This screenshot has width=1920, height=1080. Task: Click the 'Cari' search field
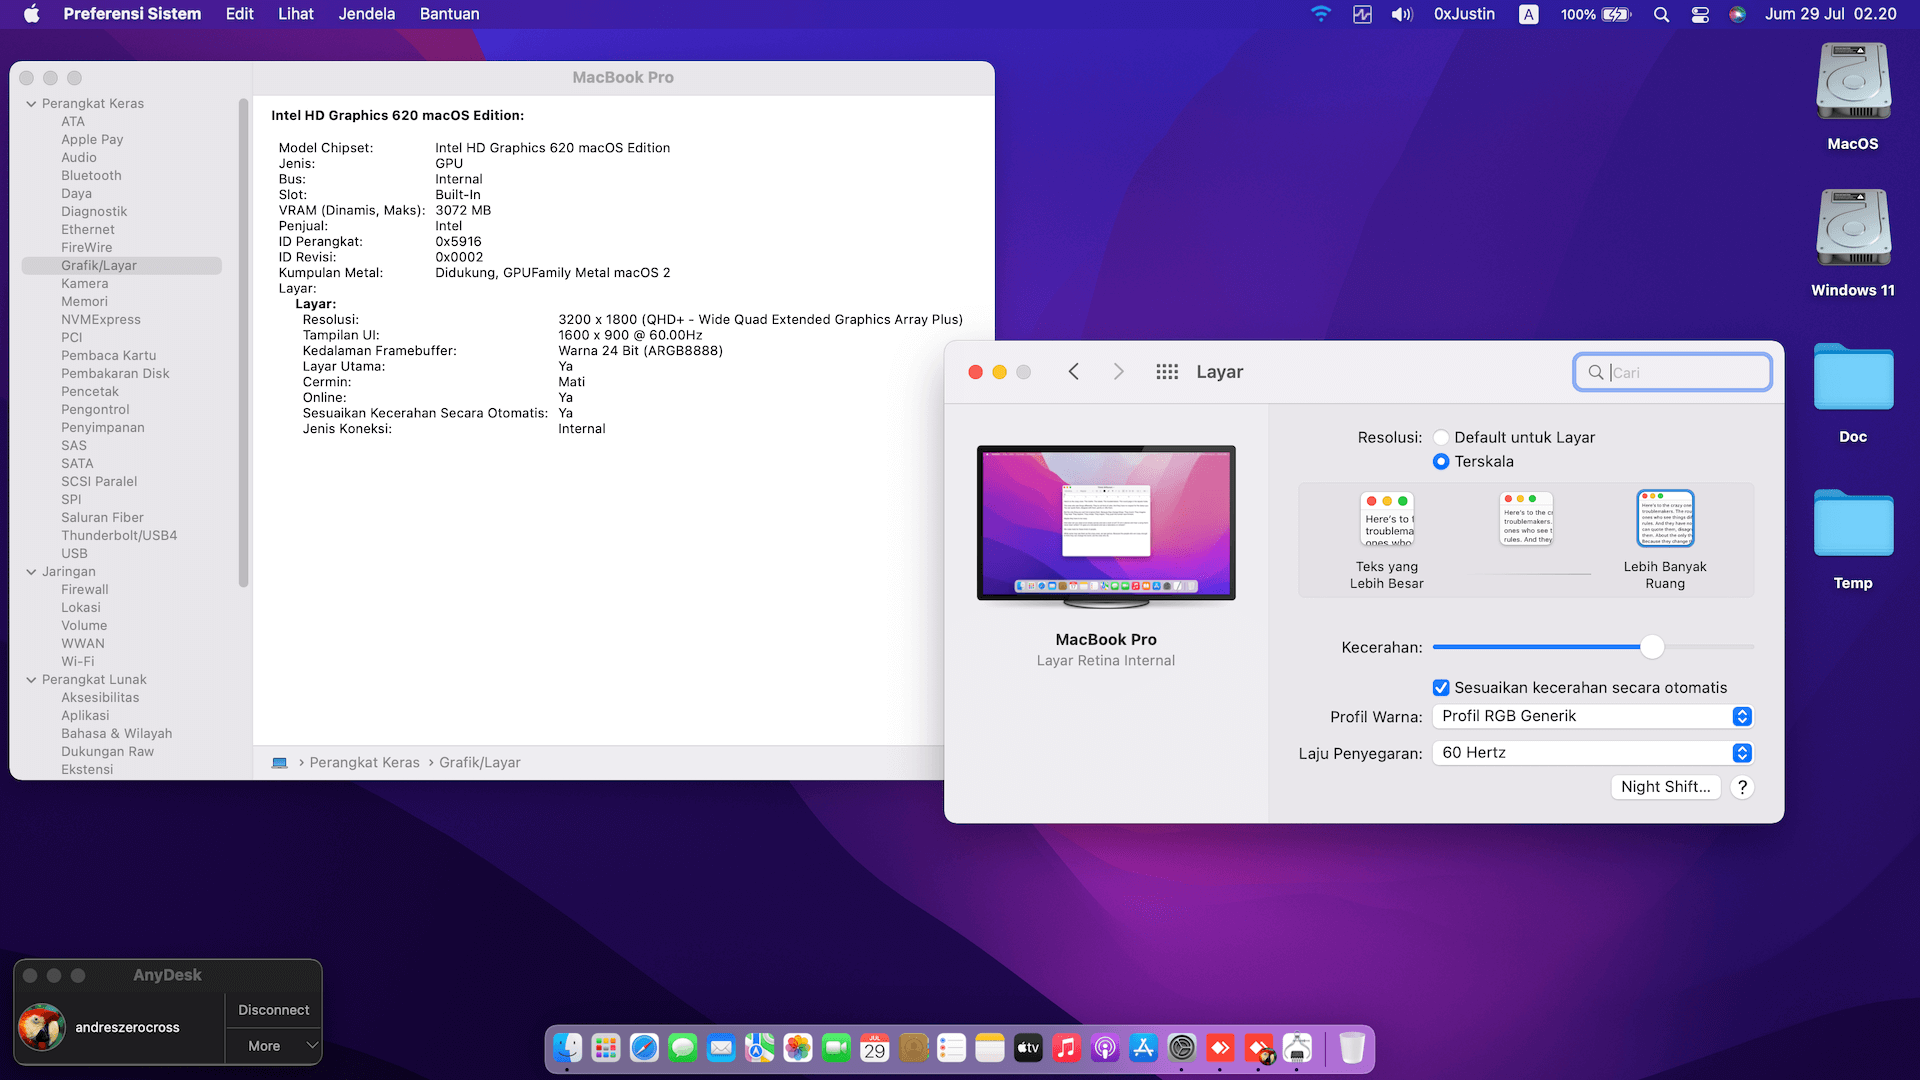[x=1672, y=372]
